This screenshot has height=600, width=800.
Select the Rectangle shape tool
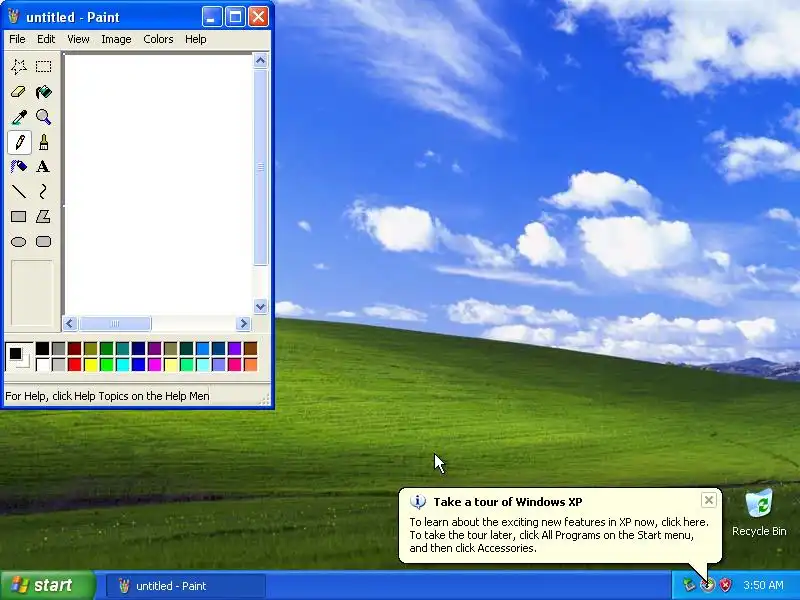(x=19, y=217)
